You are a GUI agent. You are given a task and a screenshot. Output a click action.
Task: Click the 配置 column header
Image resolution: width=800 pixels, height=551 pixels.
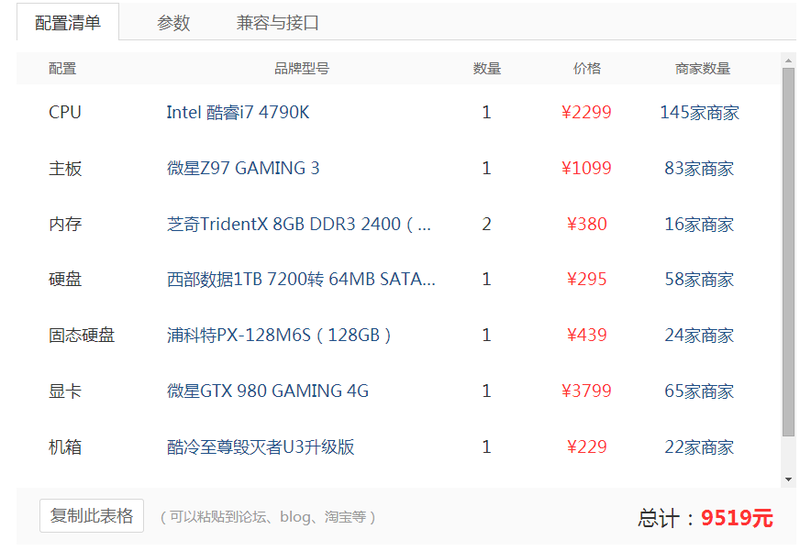(62, 68)
